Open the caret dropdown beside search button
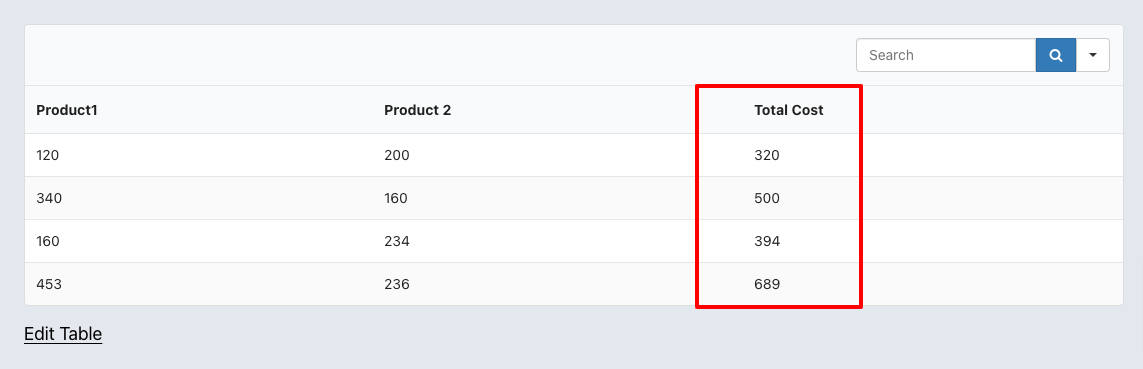The width and height of the screenshot is (1143, 369). pyautogui.click(x=1093, y=55)
